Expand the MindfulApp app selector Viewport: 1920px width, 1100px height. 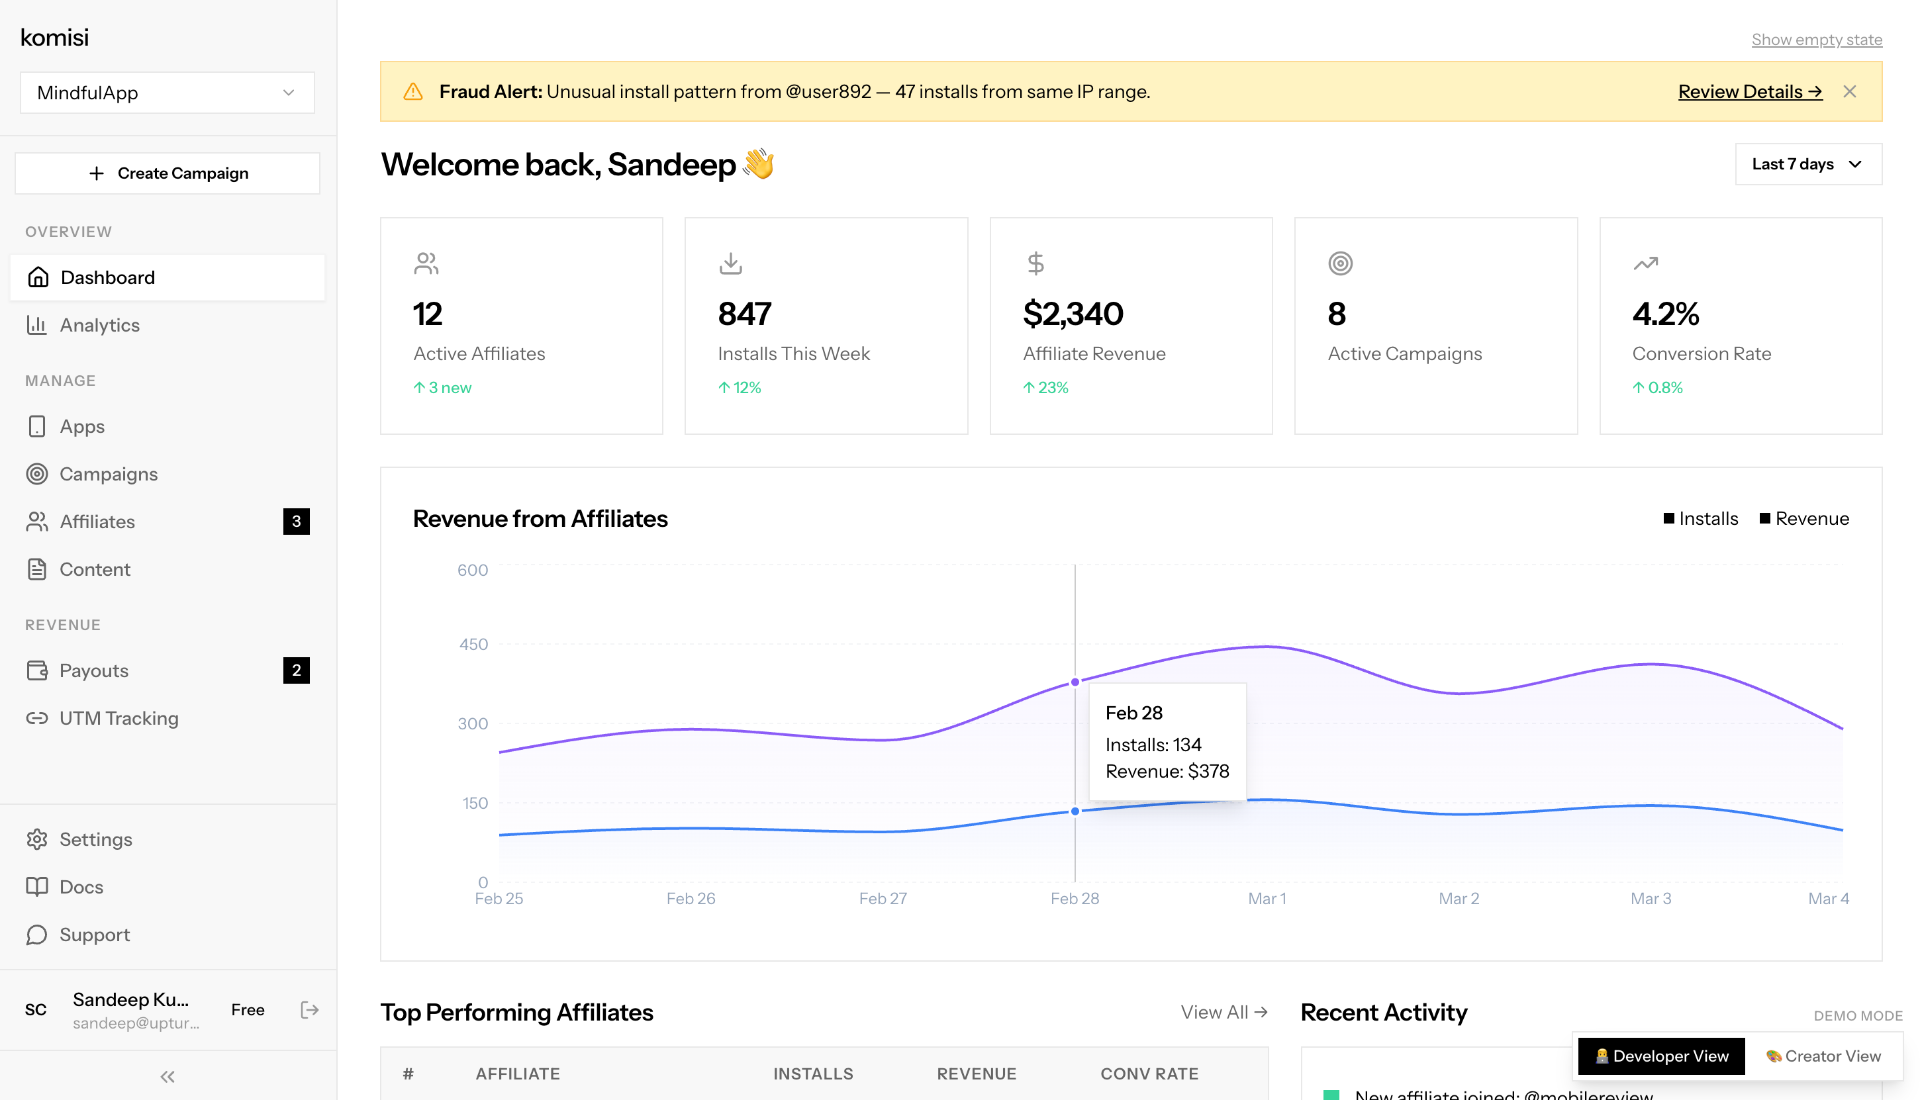pyautogui.click(x=166, y=92)
